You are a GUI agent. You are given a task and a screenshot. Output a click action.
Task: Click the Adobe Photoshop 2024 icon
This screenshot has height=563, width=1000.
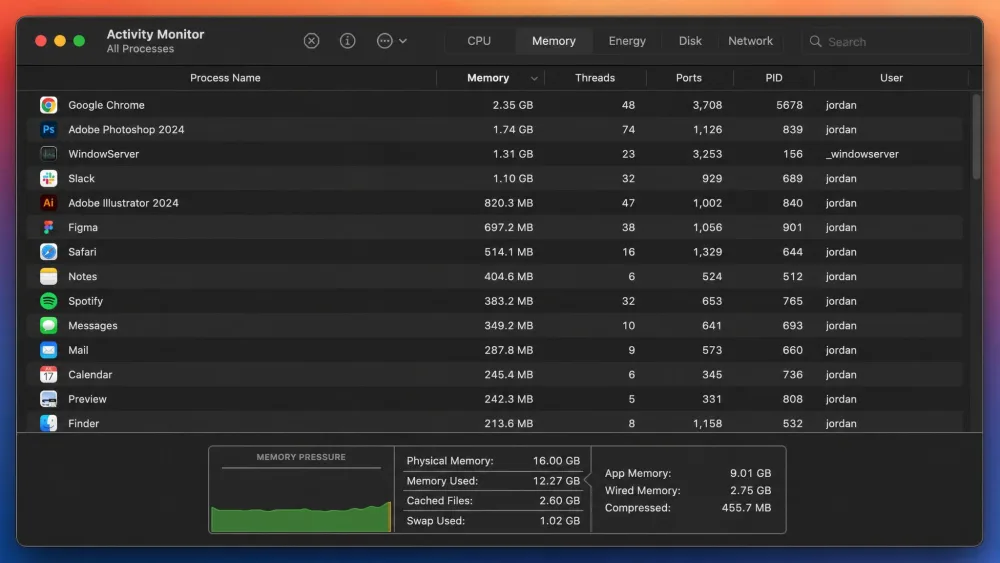[x=48, y=129]
